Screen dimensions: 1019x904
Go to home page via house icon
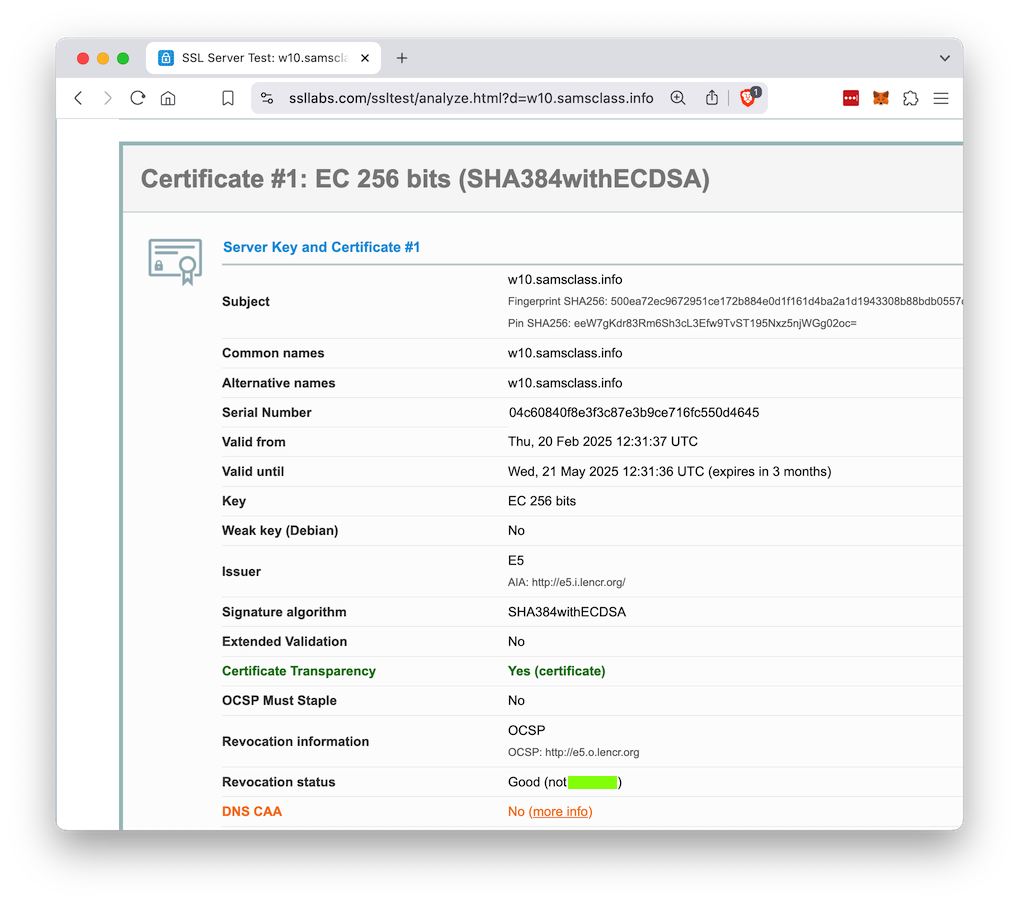tap(168, 98)
